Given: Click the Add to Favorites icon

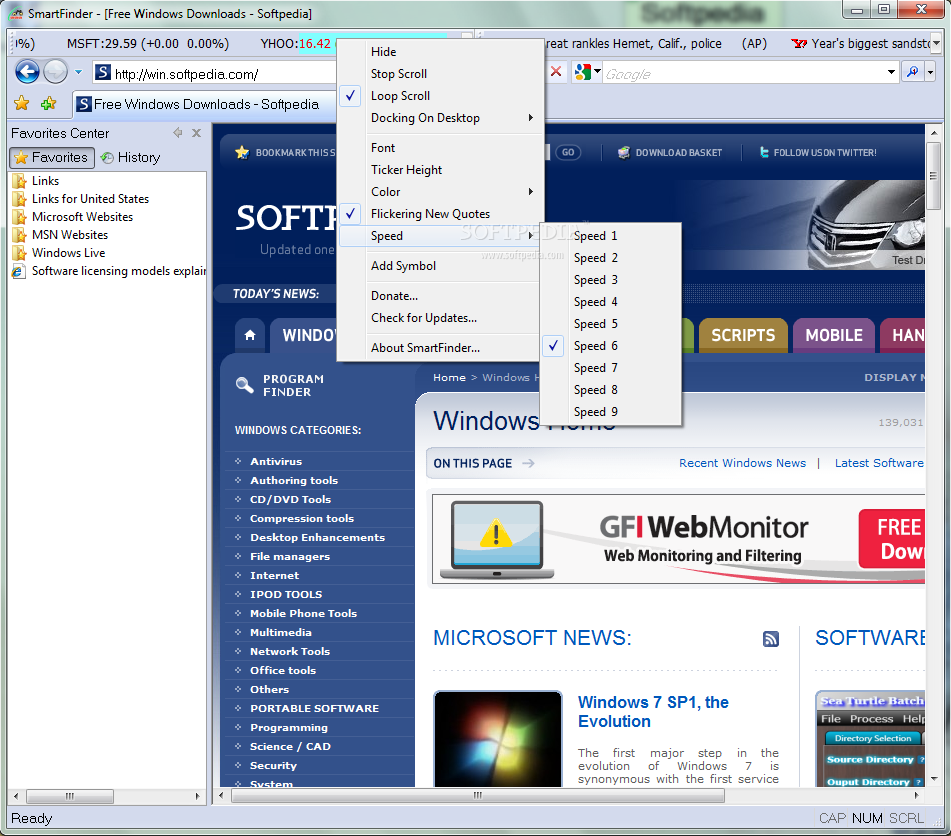Looking at the screenshot, I should point(49,103).
